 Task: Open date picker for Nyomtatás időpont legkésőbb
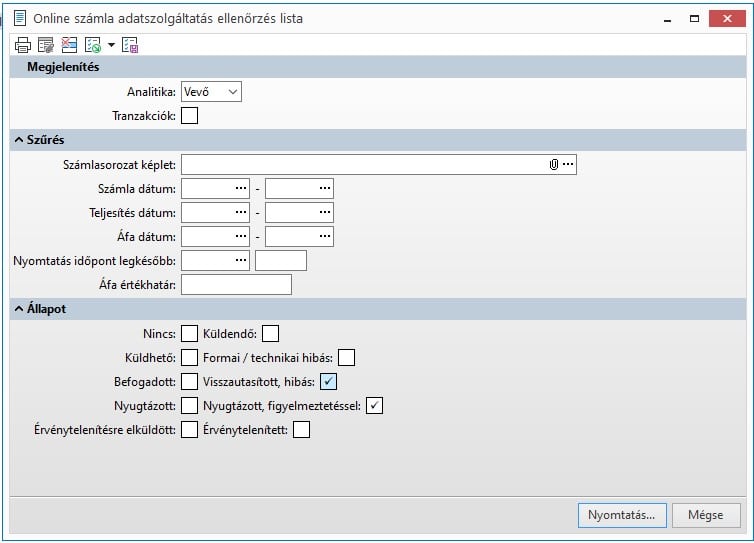pyautogui.click(x=241, y=260)
